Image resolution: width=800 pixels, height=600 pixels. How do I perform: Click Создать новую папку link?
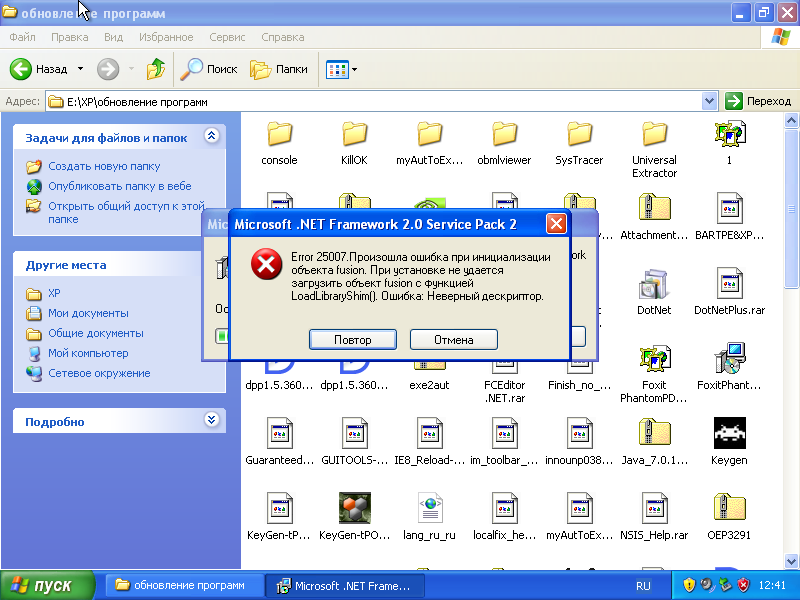pos(104,166)
